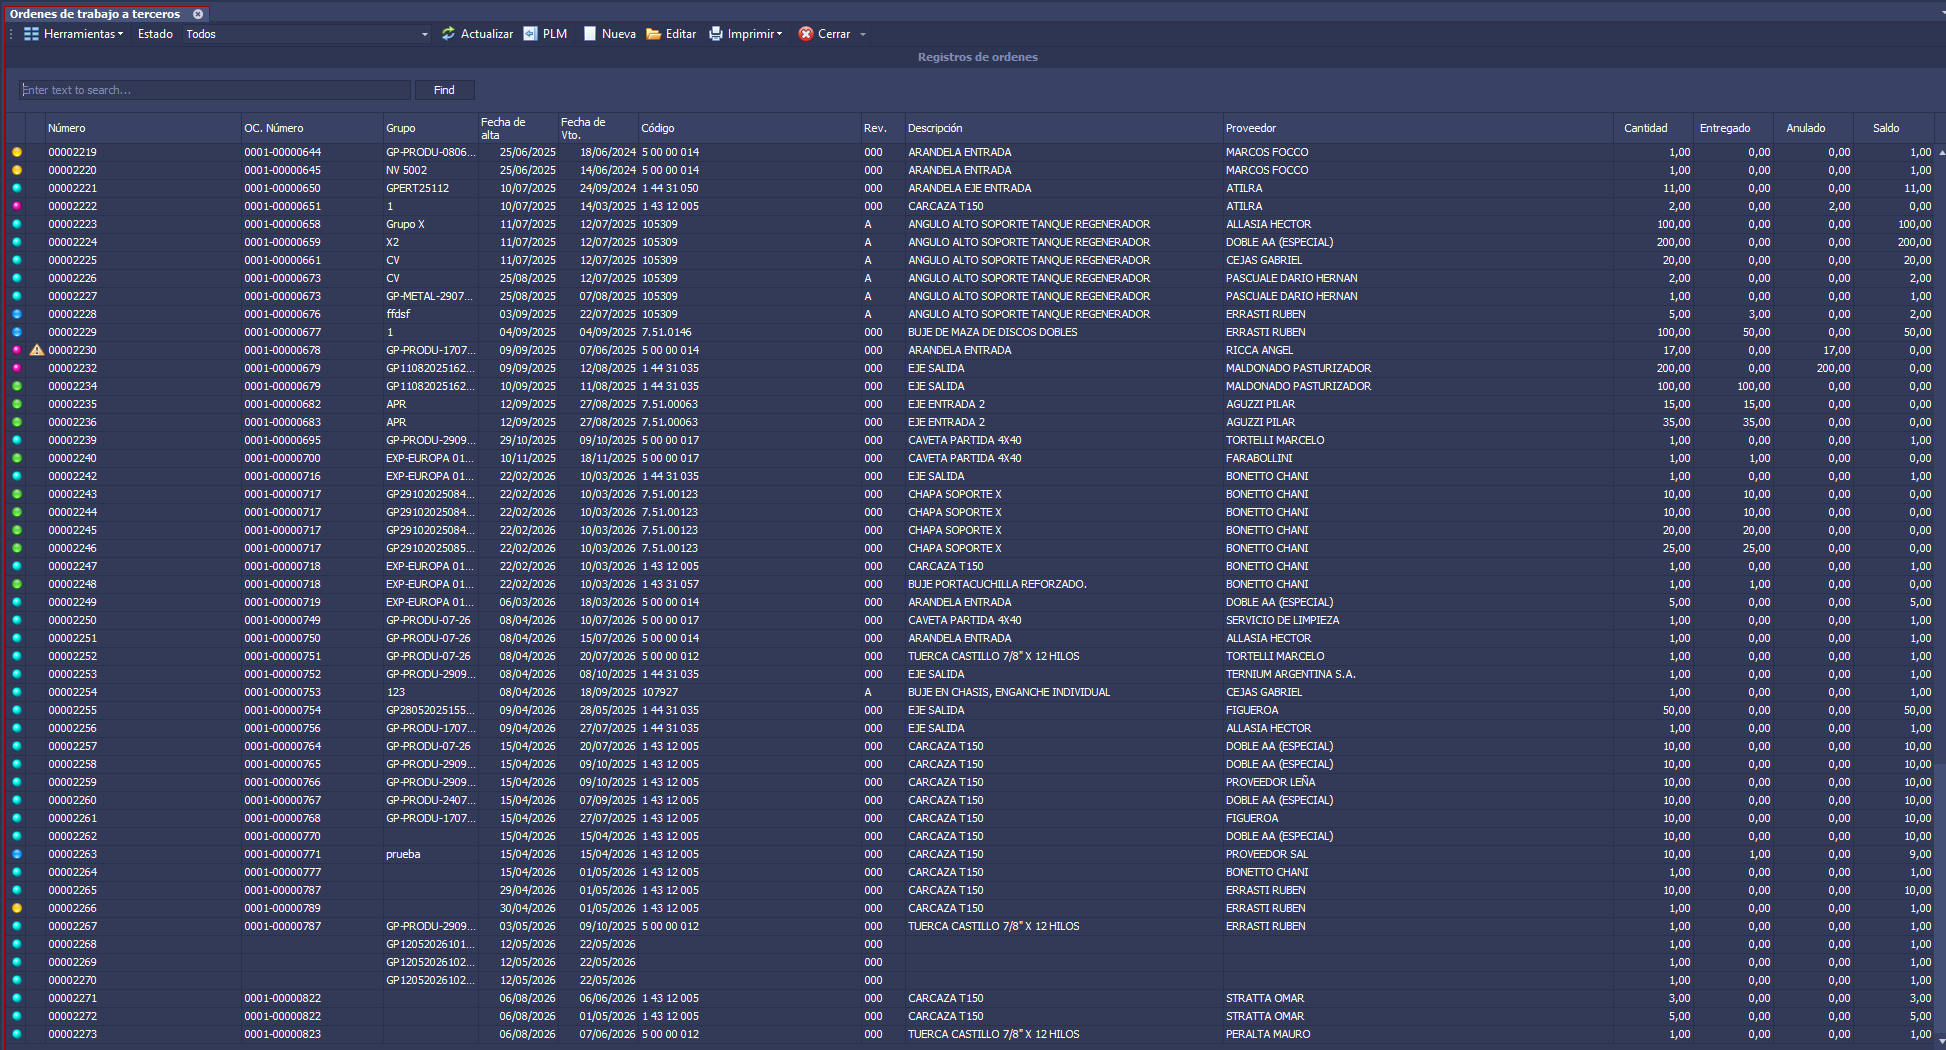This screenshot has height=1050, width=1946.
Task: Click the cyan status dot of order 00002273
Action: tap(17, 1034)
